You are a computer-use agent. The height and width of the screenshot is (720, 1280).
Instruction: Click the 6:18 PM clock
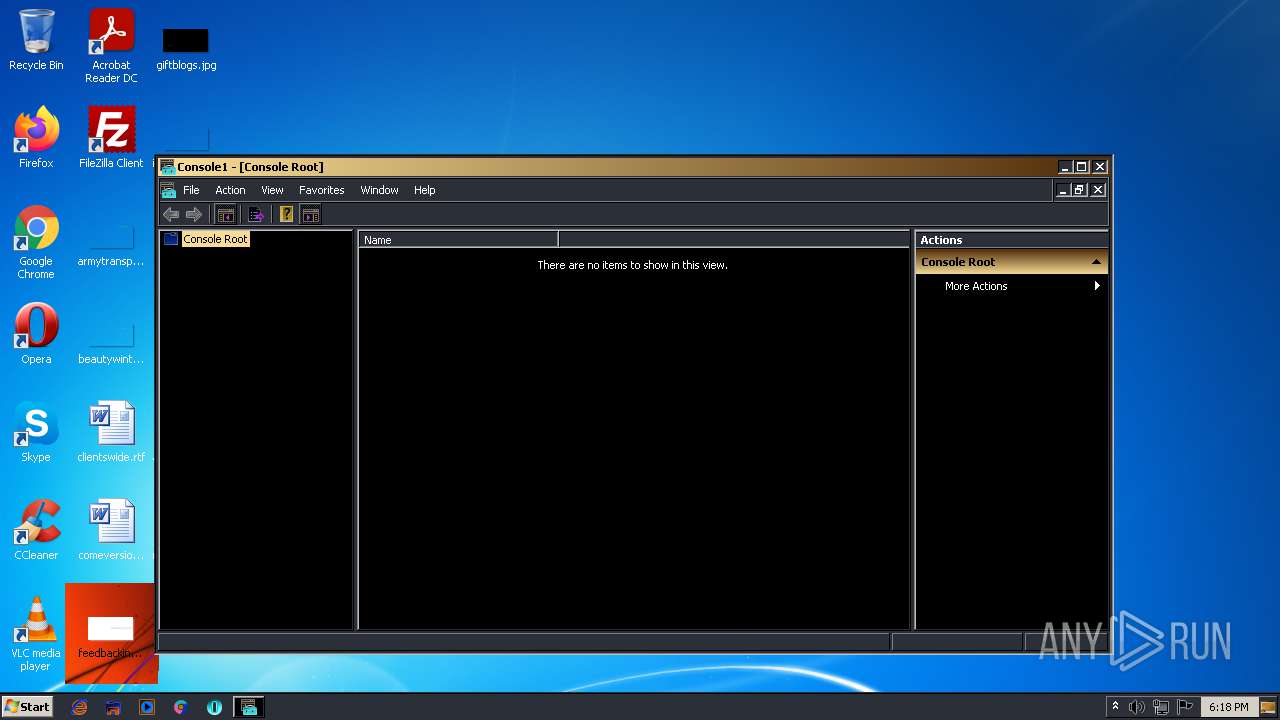[x=1228, y=707]
